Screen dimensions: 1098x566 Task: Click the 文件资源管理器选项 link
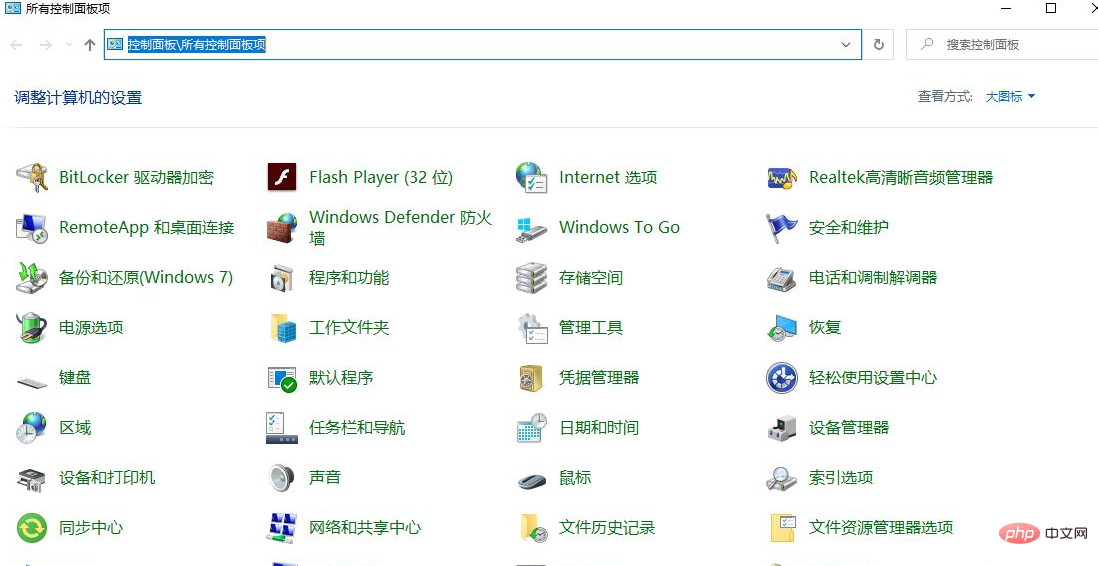click(x=881, y=527)
